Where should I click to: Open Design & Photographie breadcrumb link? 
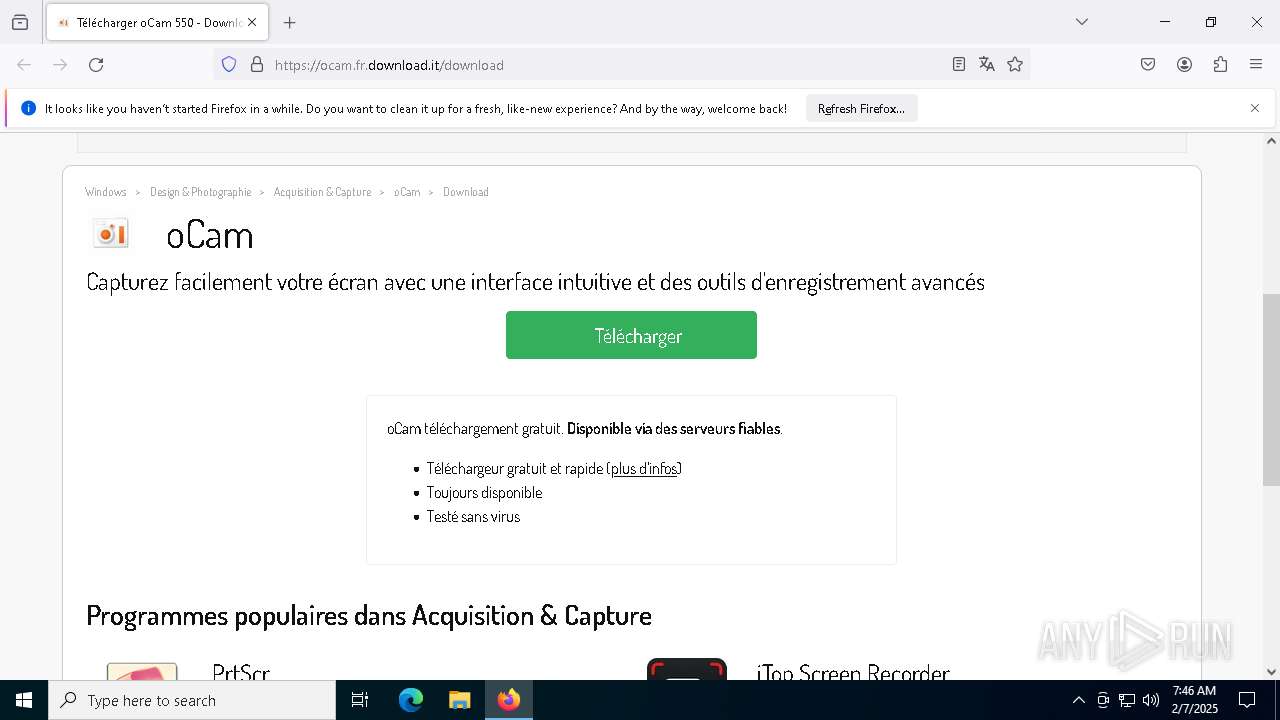coord(201,192)
